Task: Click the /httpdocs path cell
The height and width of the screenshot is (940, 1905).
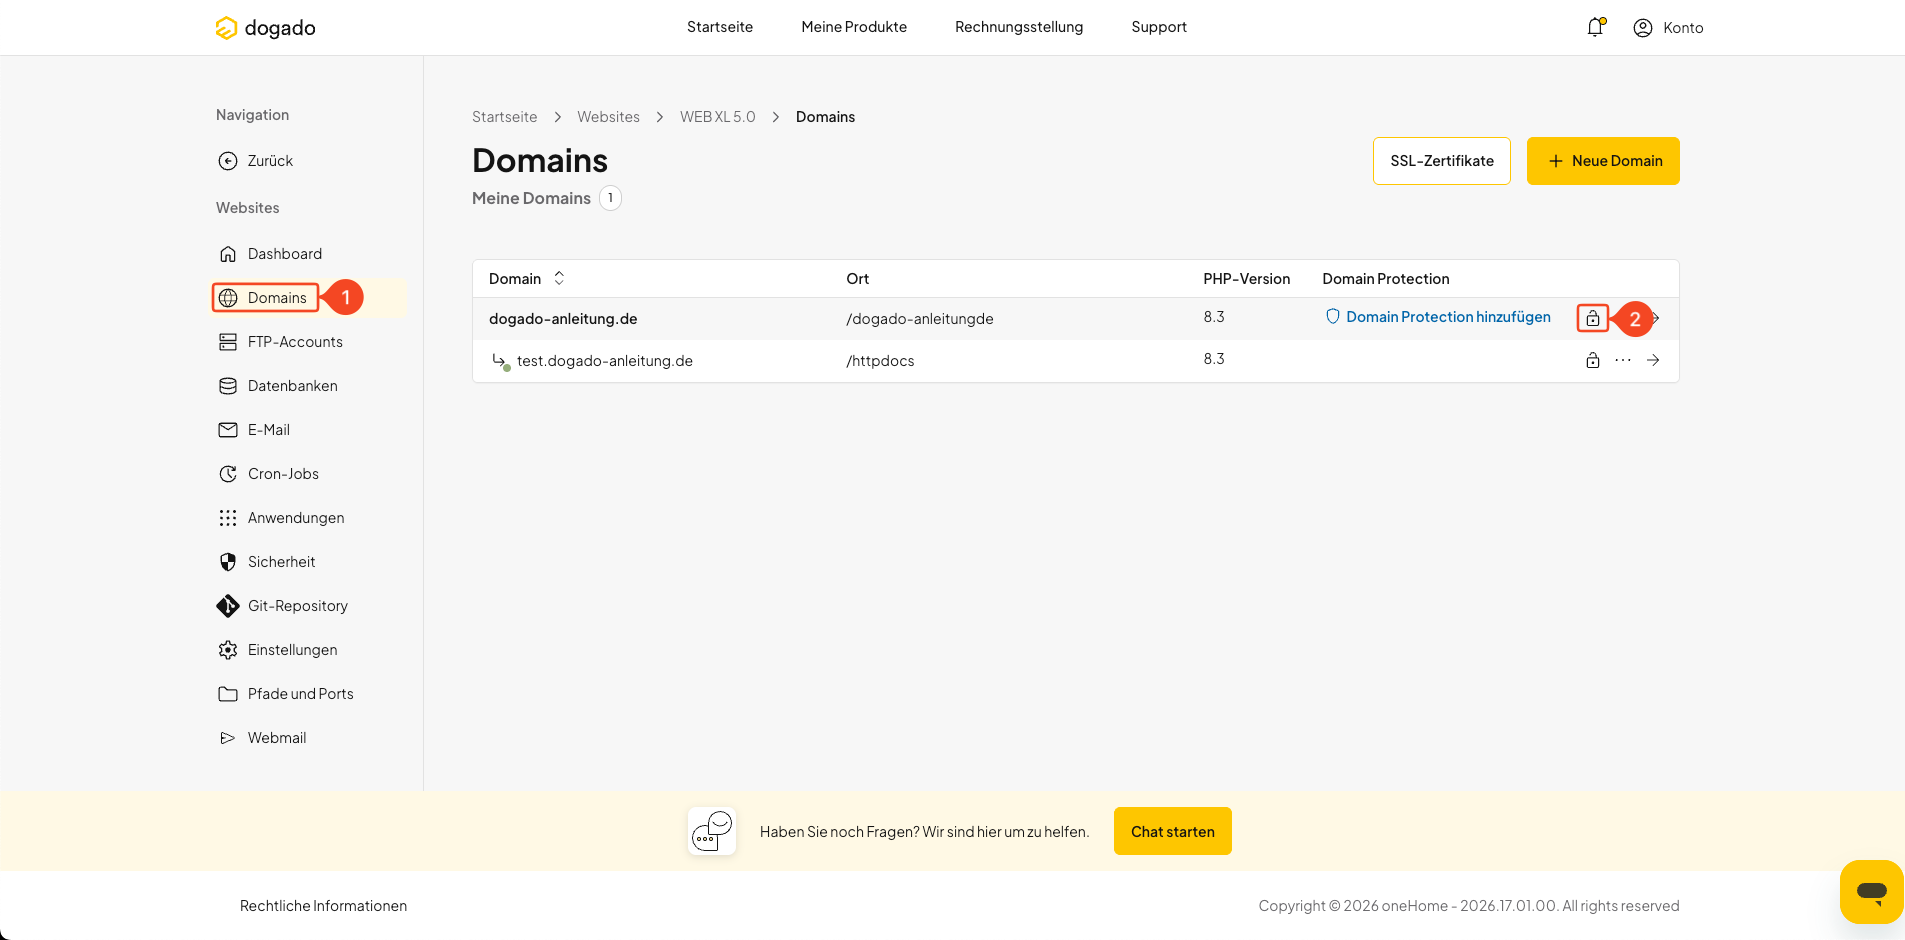Action: 880,361
